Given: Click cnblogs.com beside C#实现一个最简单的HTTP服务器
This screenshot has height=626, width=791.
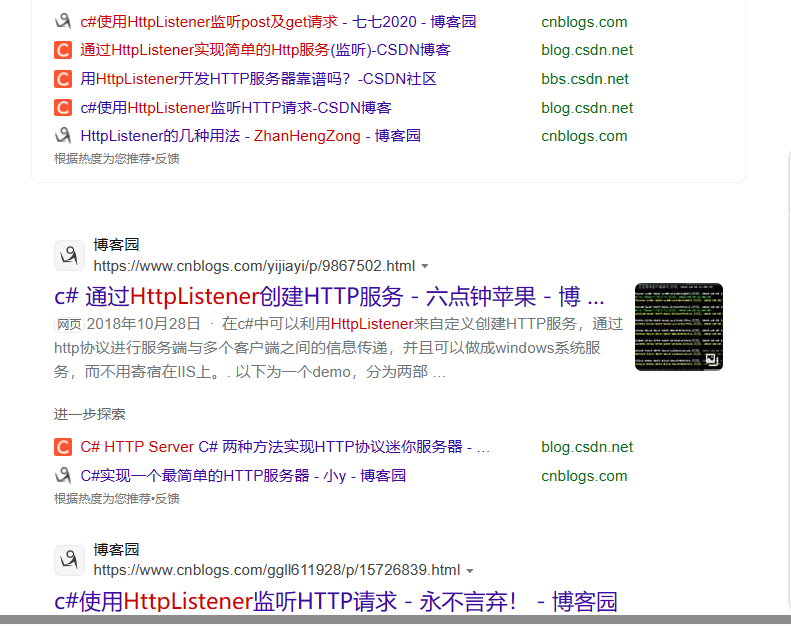Looking at the screenshot, I should 584,476.
